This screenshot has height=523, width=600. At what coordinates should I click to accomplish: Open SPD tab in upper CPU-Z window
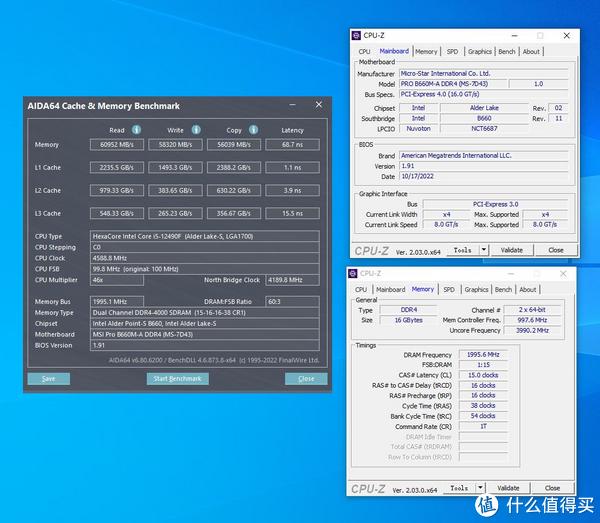[x=452, y=52]
